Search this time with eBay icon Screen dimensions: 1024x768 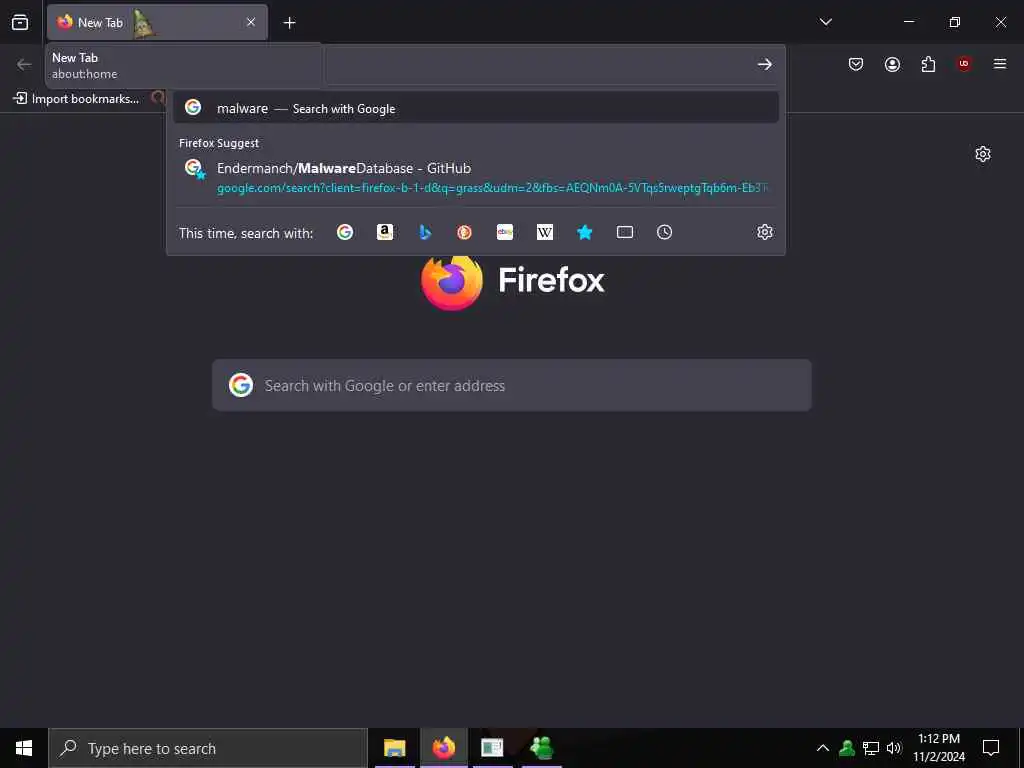coord(505,232)
